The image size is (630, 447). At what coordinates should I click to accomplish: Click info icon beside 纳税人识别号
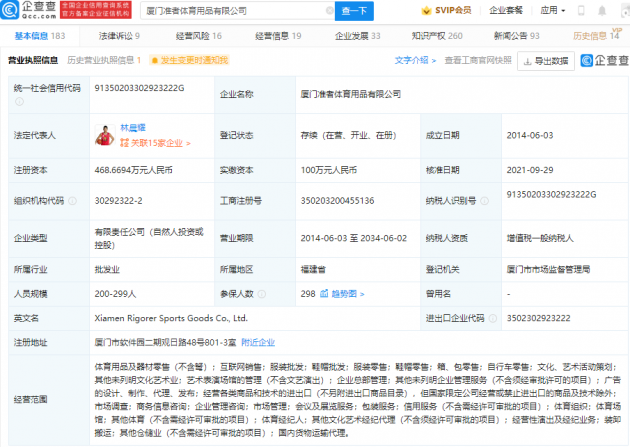pyautogui.click(x=485, y=201)
